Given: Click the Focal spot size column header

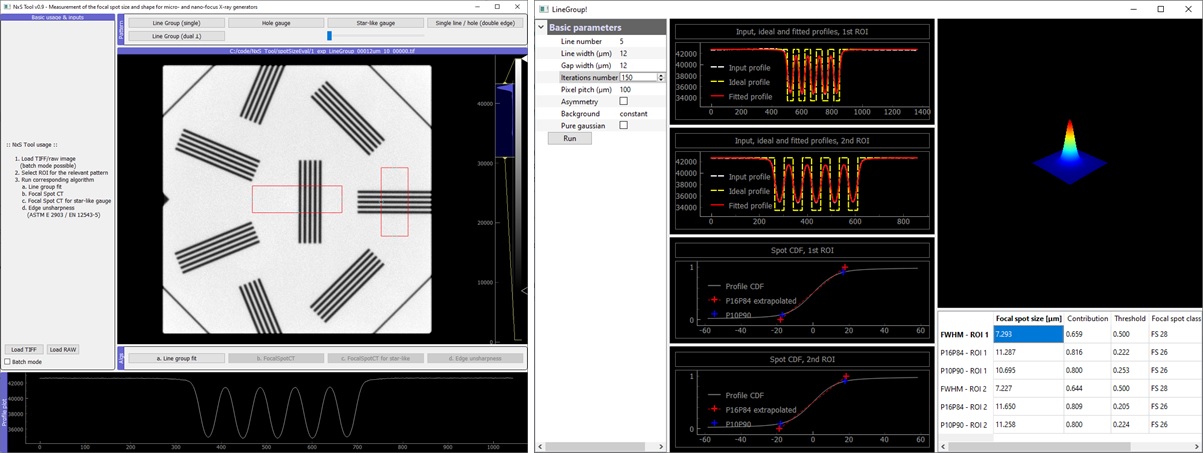Looking at the screenshot, I should coord(1027,317).
